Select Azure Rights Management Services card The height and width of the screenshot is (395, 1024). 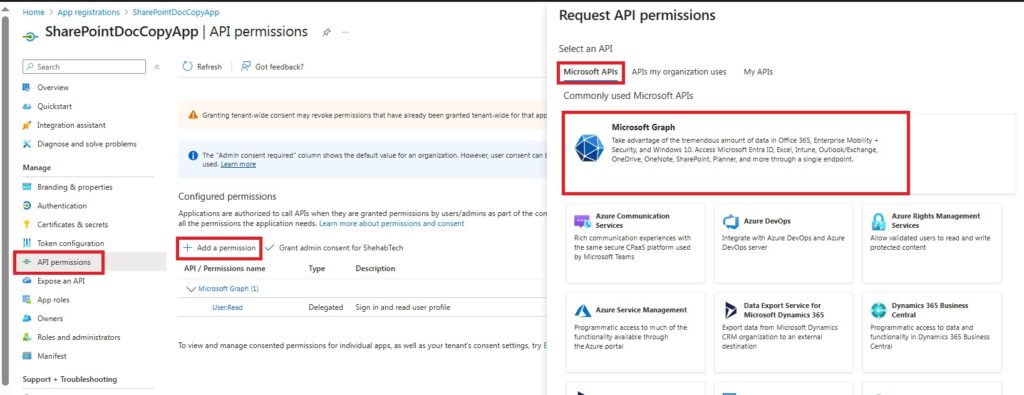click(x=932, y=243)
